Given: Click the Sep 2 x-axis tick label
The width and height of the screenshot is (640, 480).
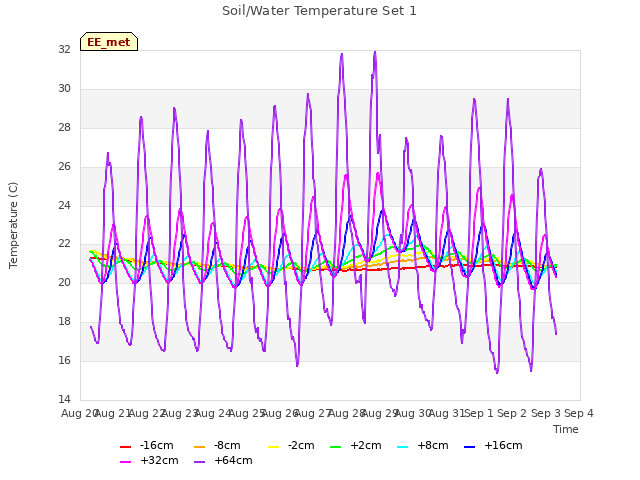Looking at the screenshot, I should (x=512, y=413).
